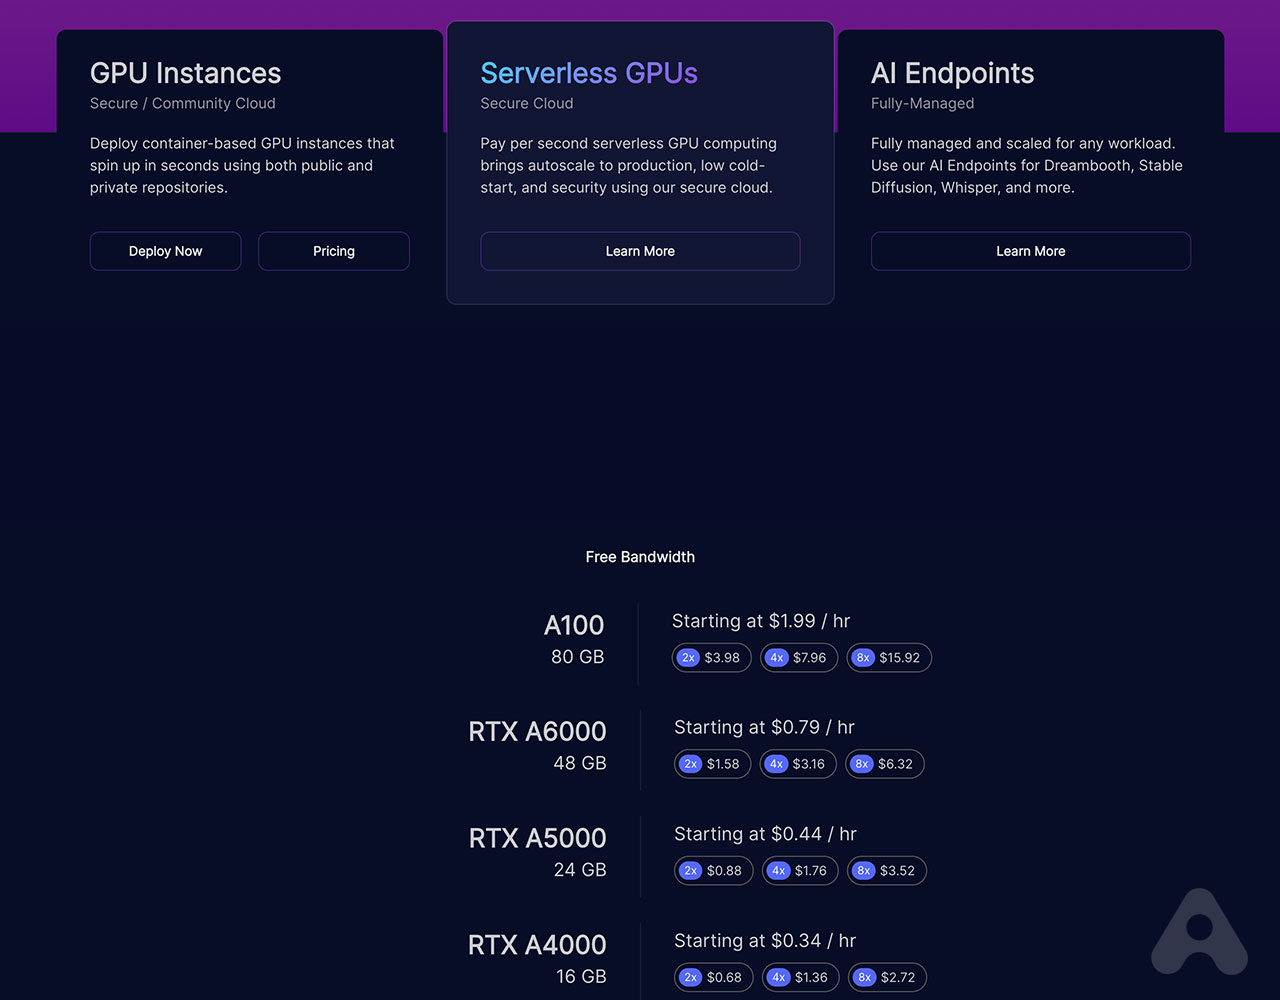Choose the 8x RTX A4000 option at $2.72
The image size is (1280, 1000).
(886, 977)
